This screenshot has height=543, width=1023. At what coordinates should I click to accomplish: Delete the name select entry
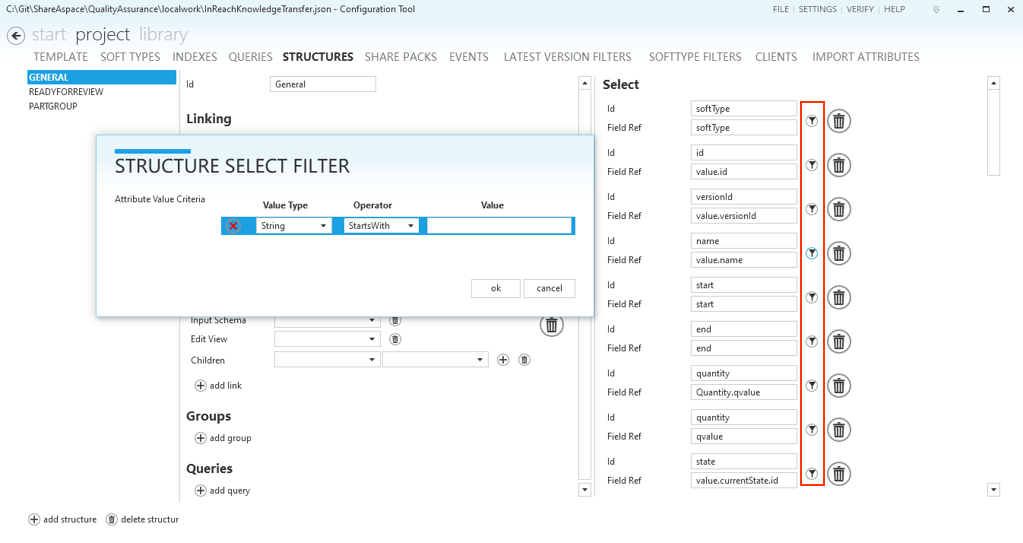[x=839, y=253]
